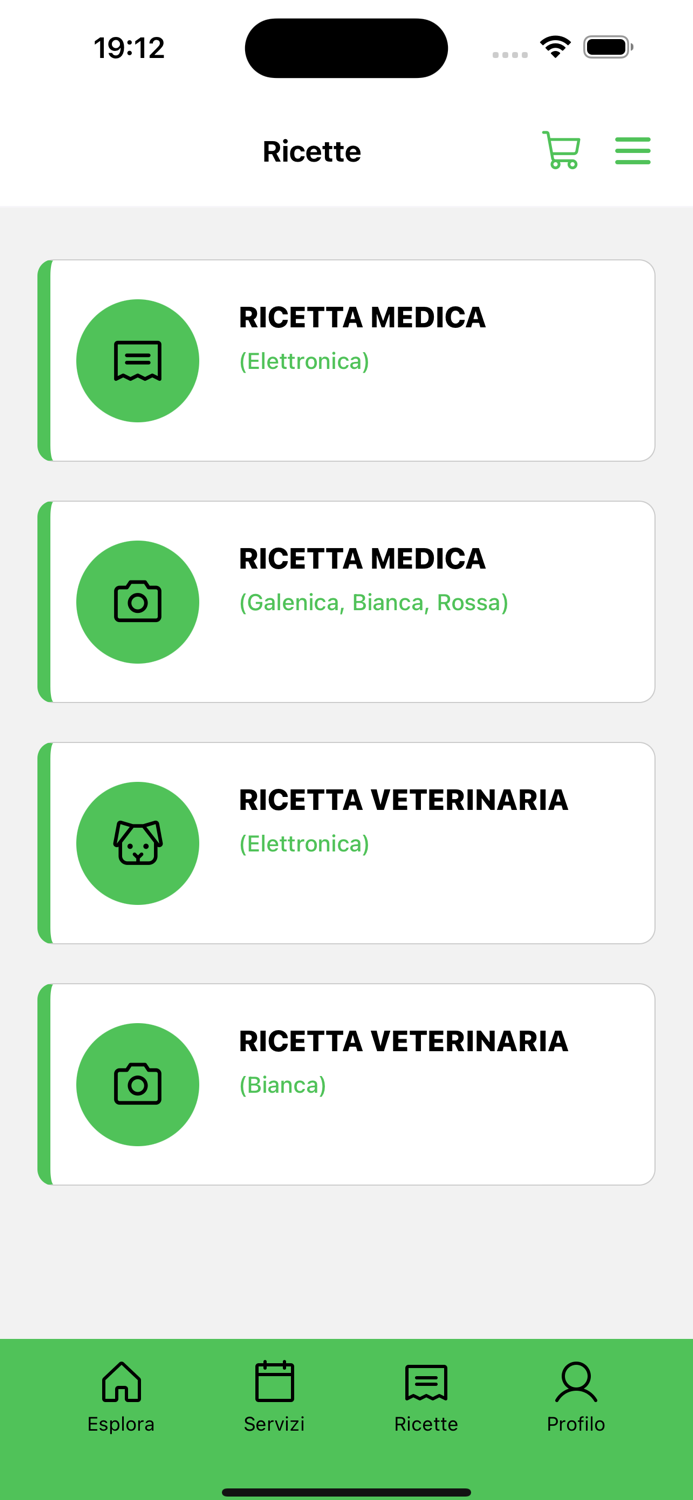
Task: Tap the dog icon for veterinary prescriptions
Action: pos(137,842)
